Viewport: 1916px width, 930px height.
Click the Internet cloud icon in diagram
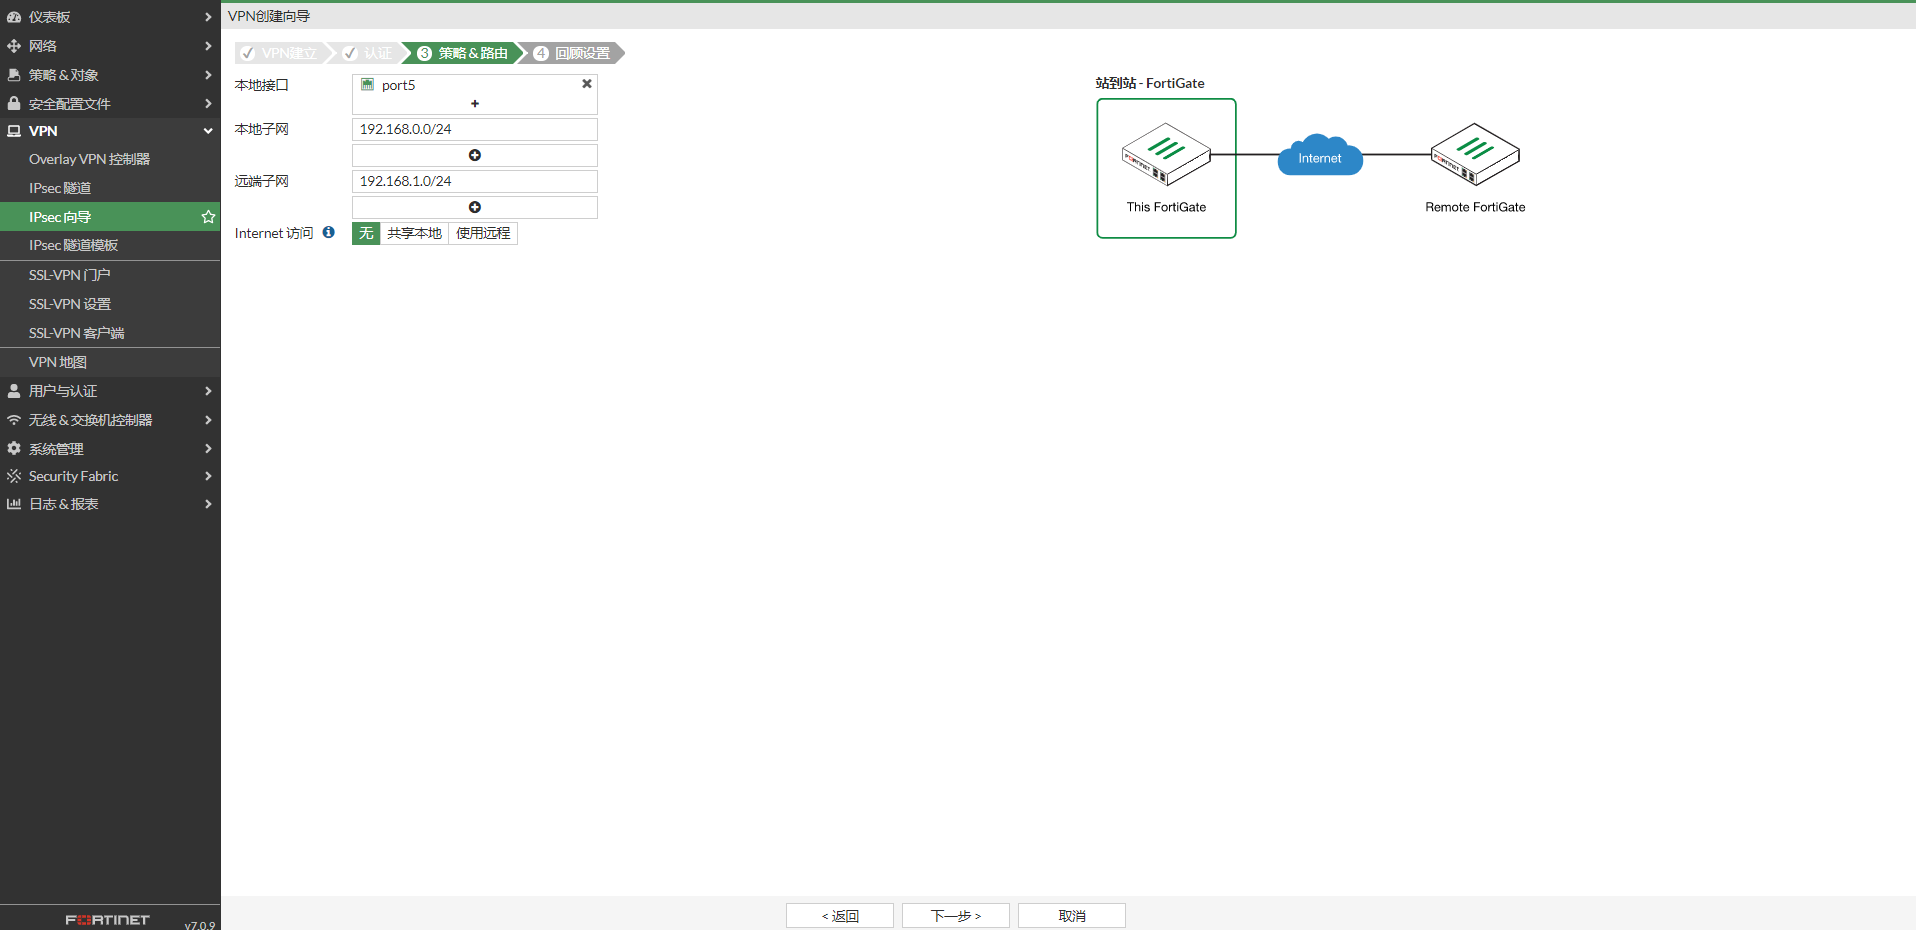[1320, 156]
